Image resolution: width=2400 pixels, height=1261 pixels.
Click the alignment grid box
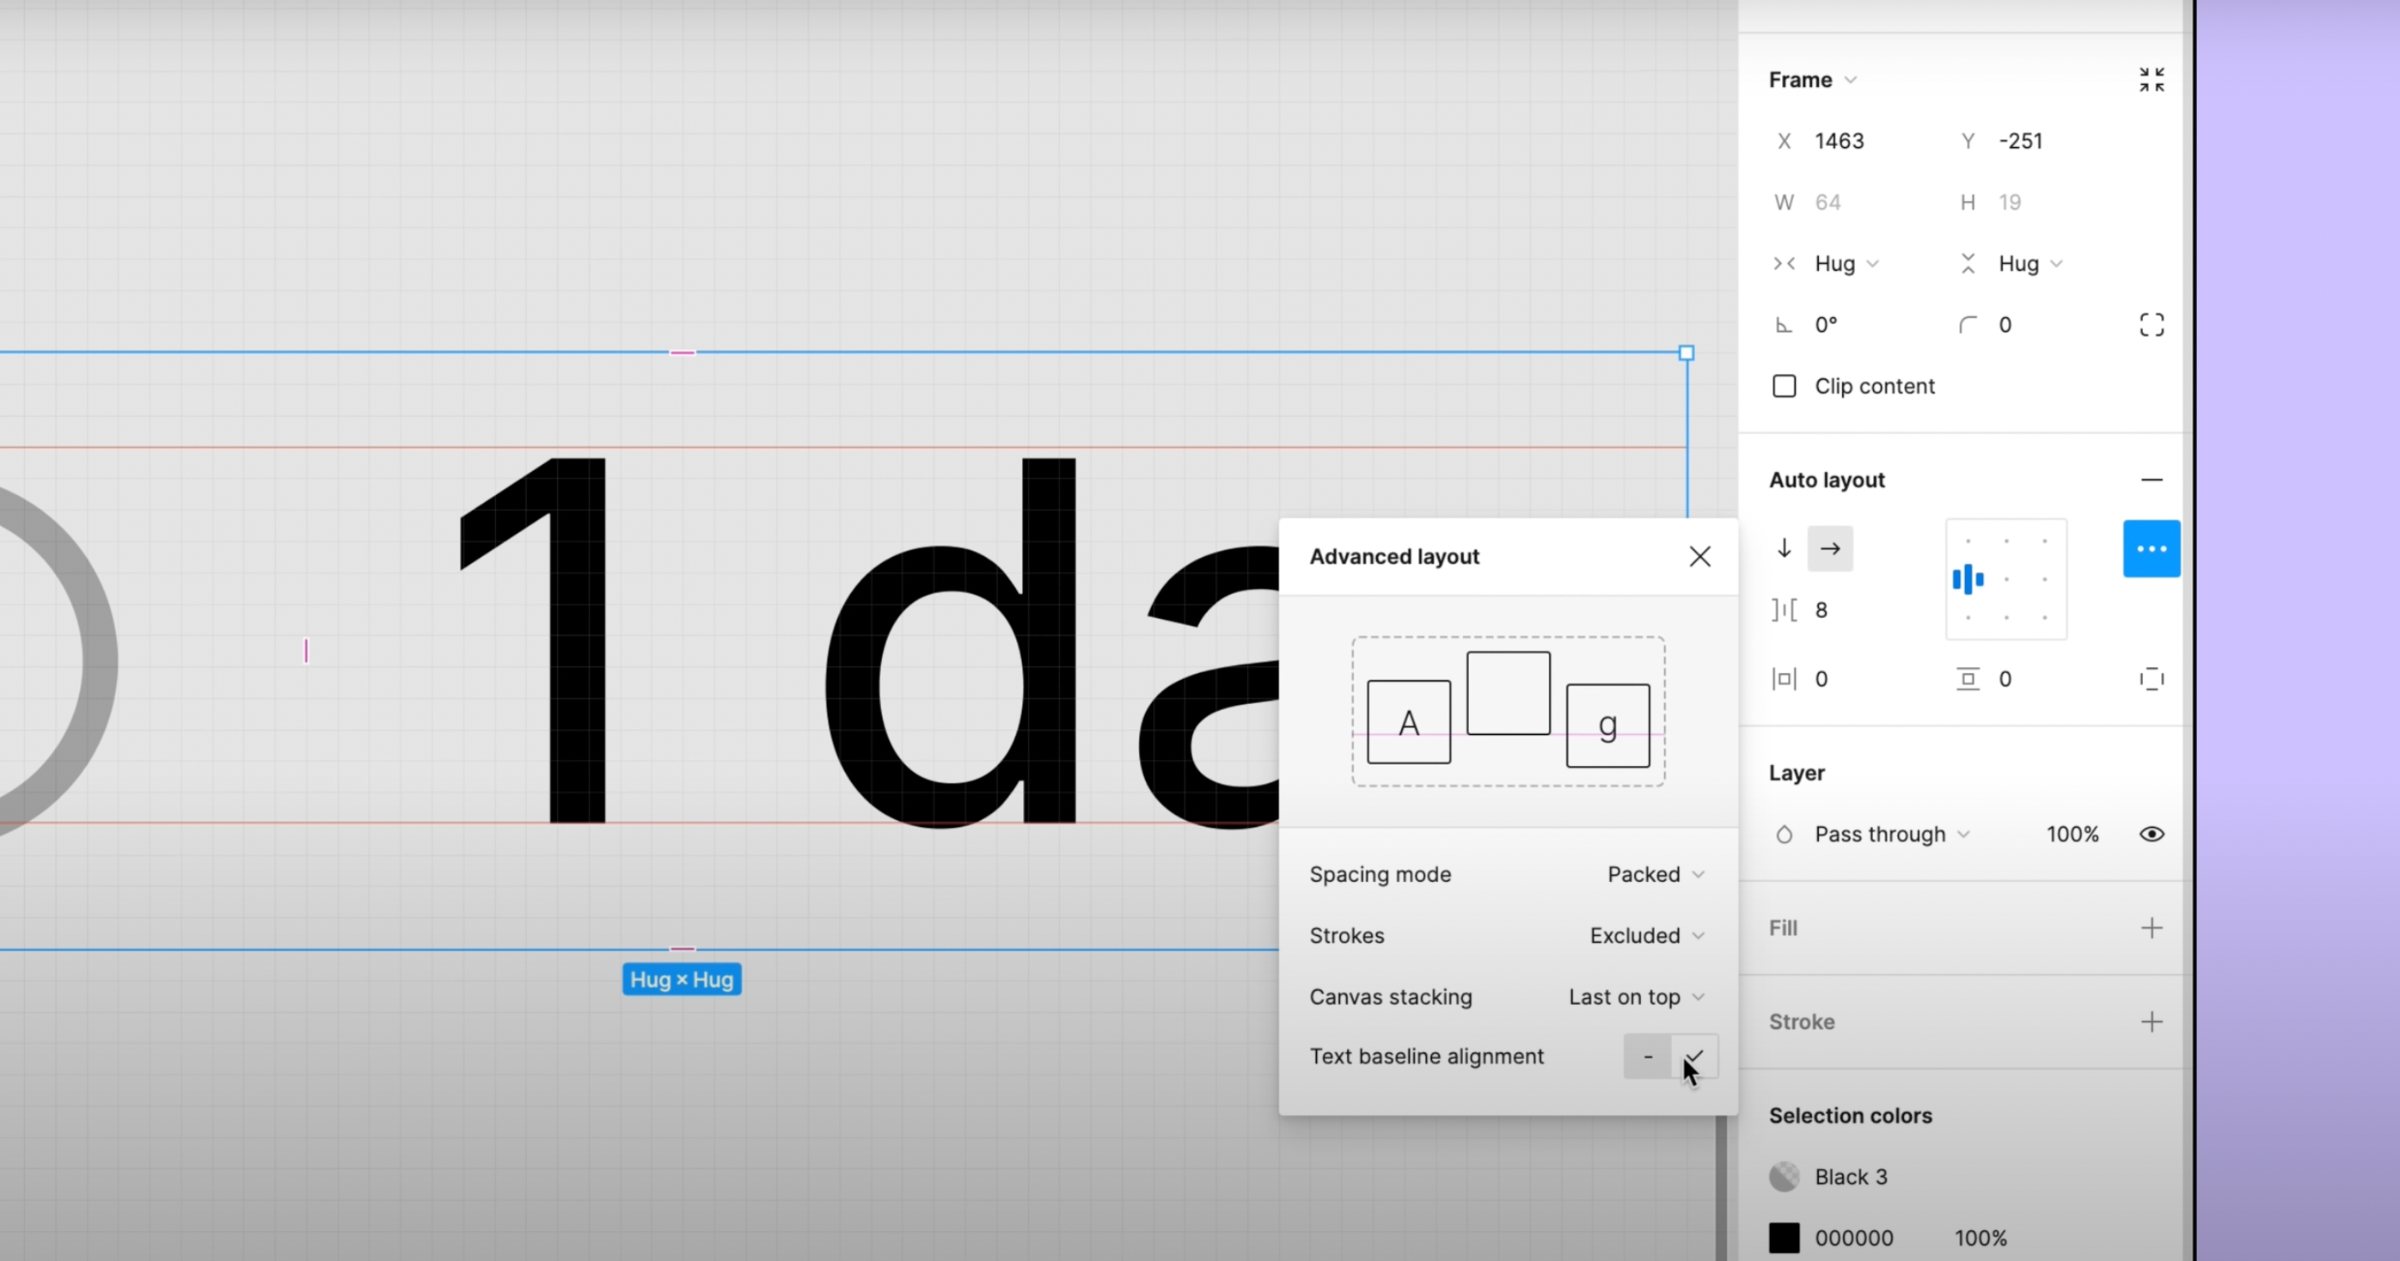(2006, 579)
